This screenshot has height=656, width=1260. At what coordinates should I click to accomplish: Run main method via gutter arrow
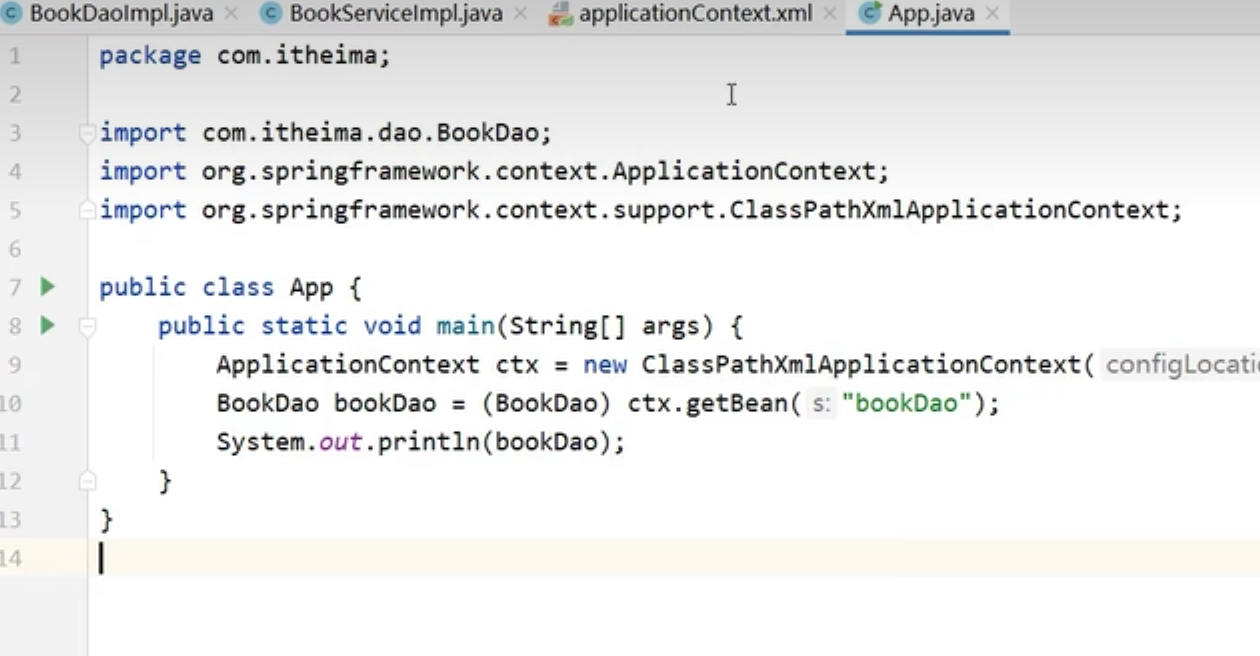coord(47,325)
